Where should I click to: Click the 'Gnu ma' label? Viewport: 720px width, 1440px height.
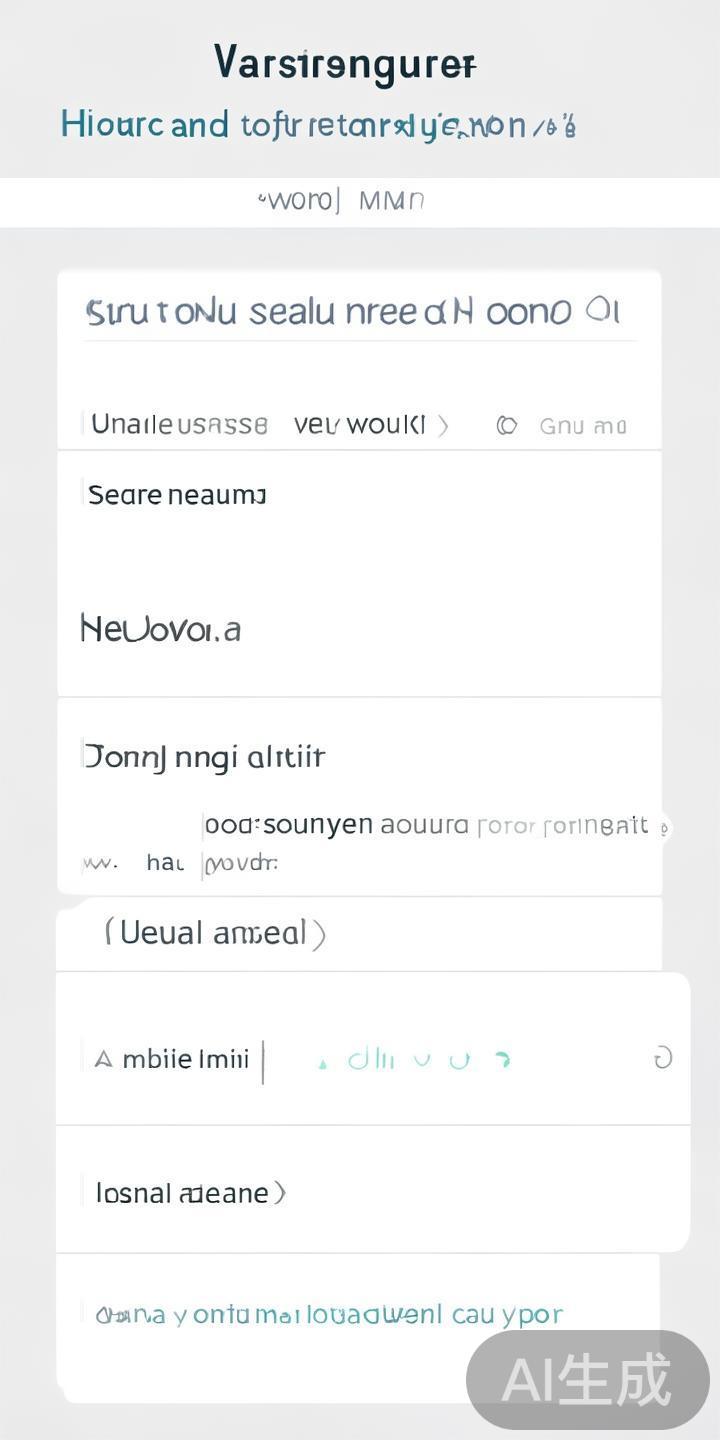583,426
